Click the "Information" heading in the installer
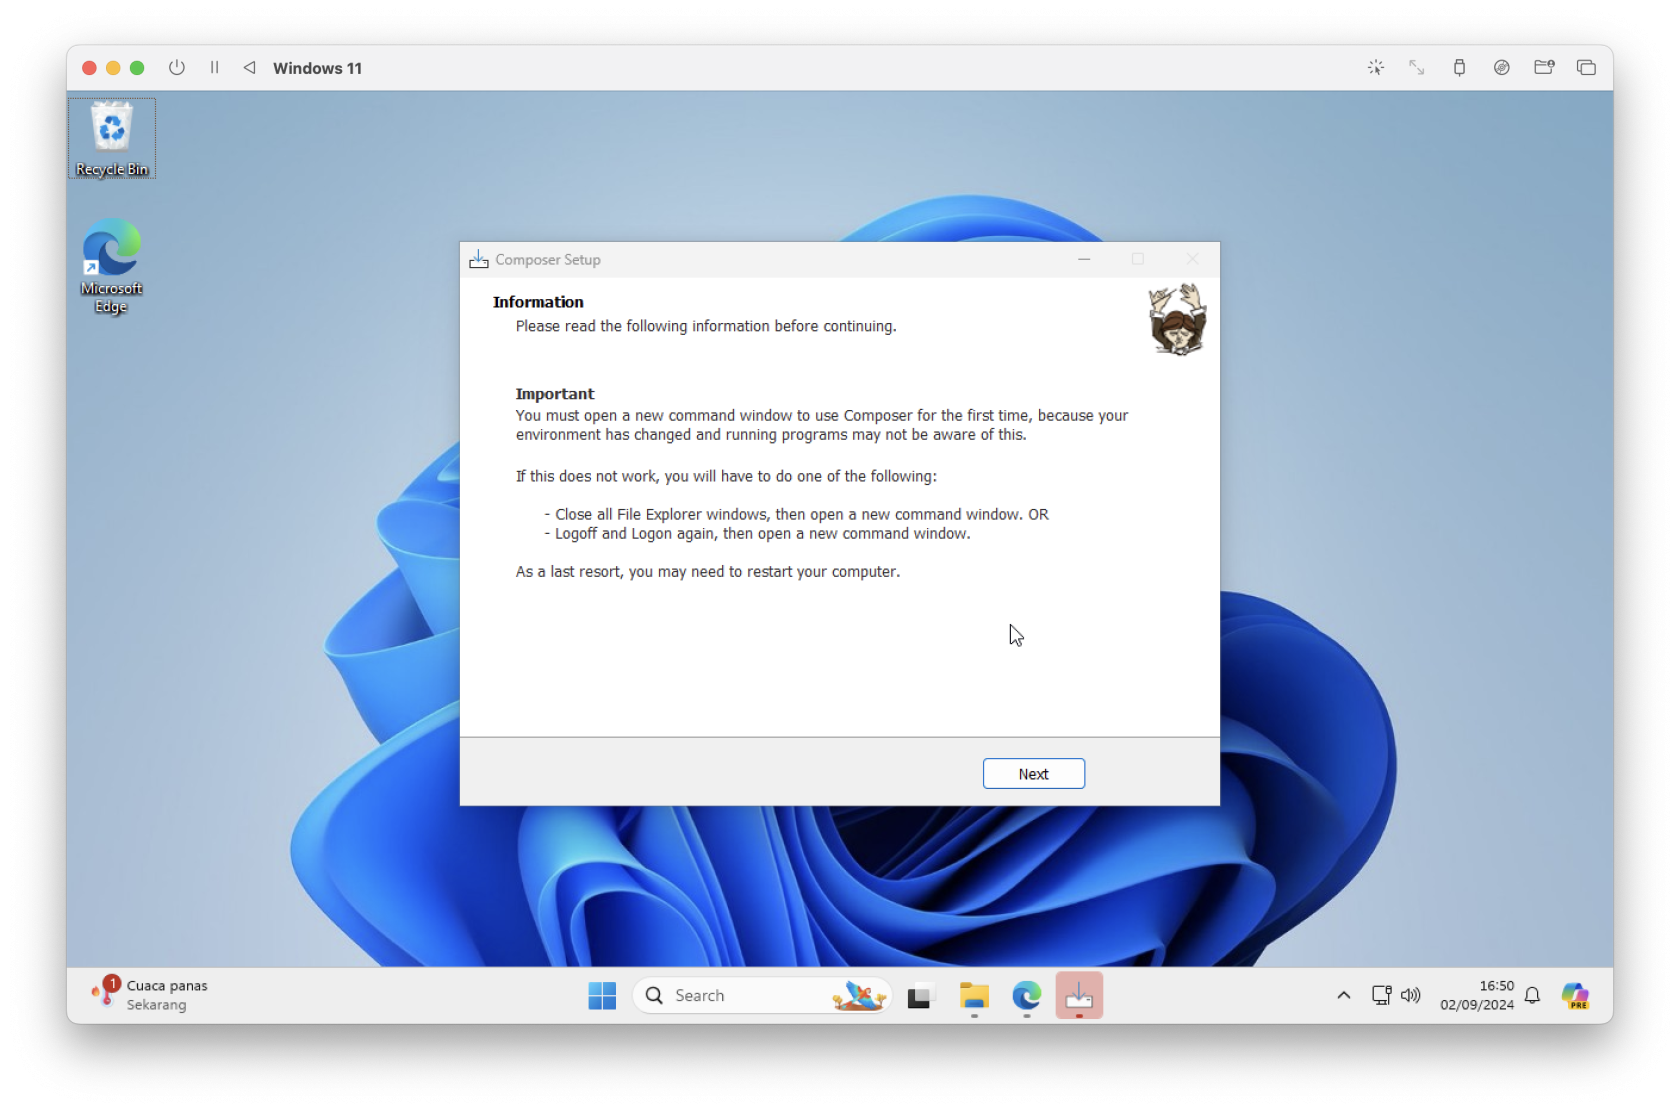 tap(538, 302)
